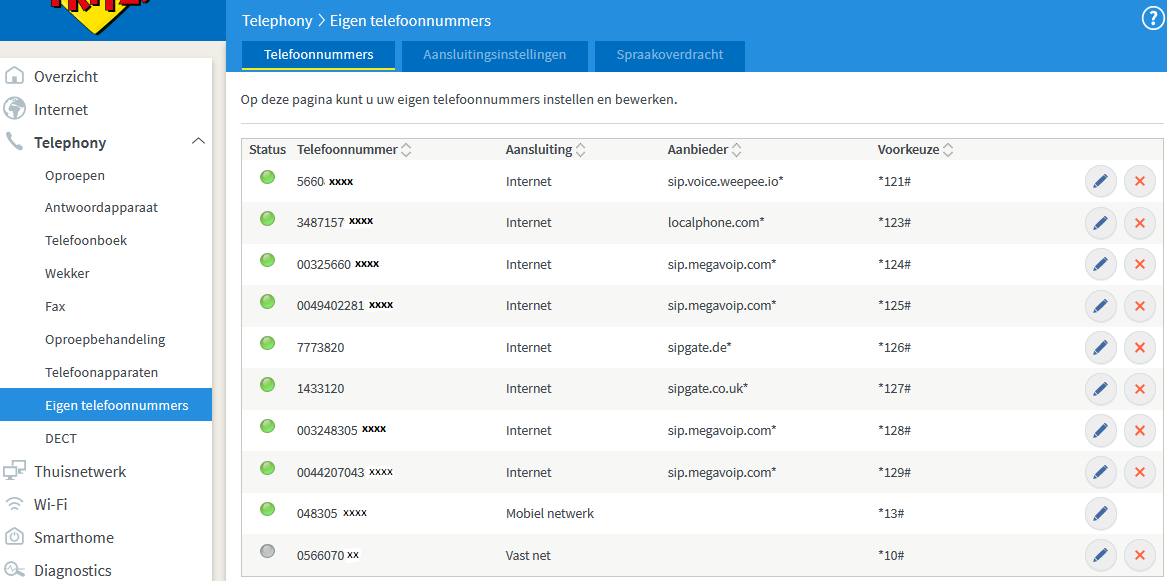Edit the sip.voice.weepee.io number entry
The width and height of the screenshot is (1167, 581).
[x=1100, y=182]
